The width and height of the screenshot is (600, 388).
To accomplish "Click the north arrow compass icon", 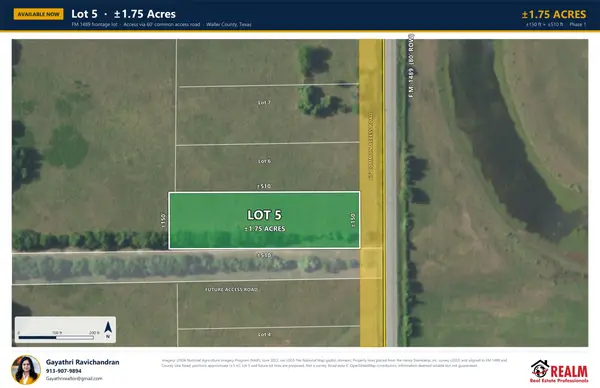I will point(108,330).
